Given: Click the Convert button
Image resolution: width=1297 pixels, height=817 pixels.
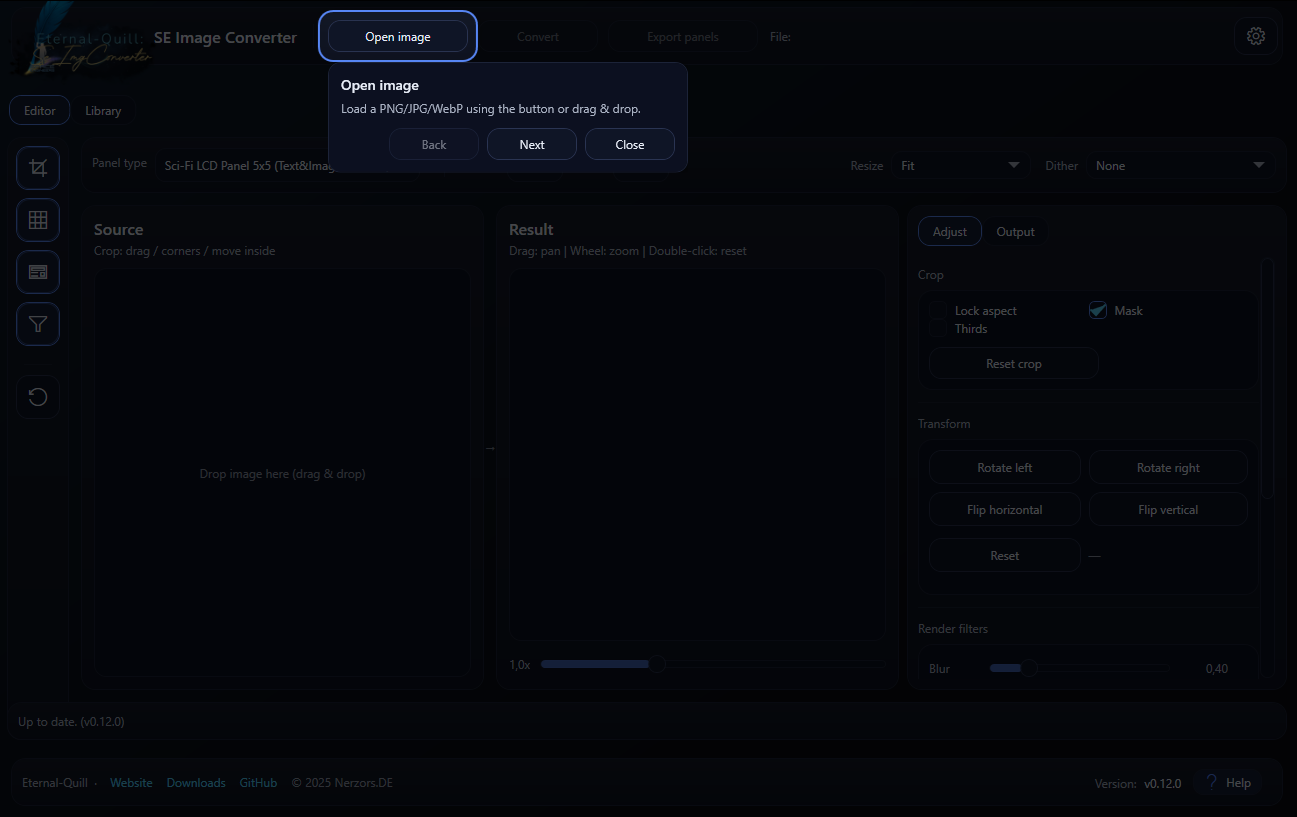Looking at the screenshot, I should coord(538,37).
